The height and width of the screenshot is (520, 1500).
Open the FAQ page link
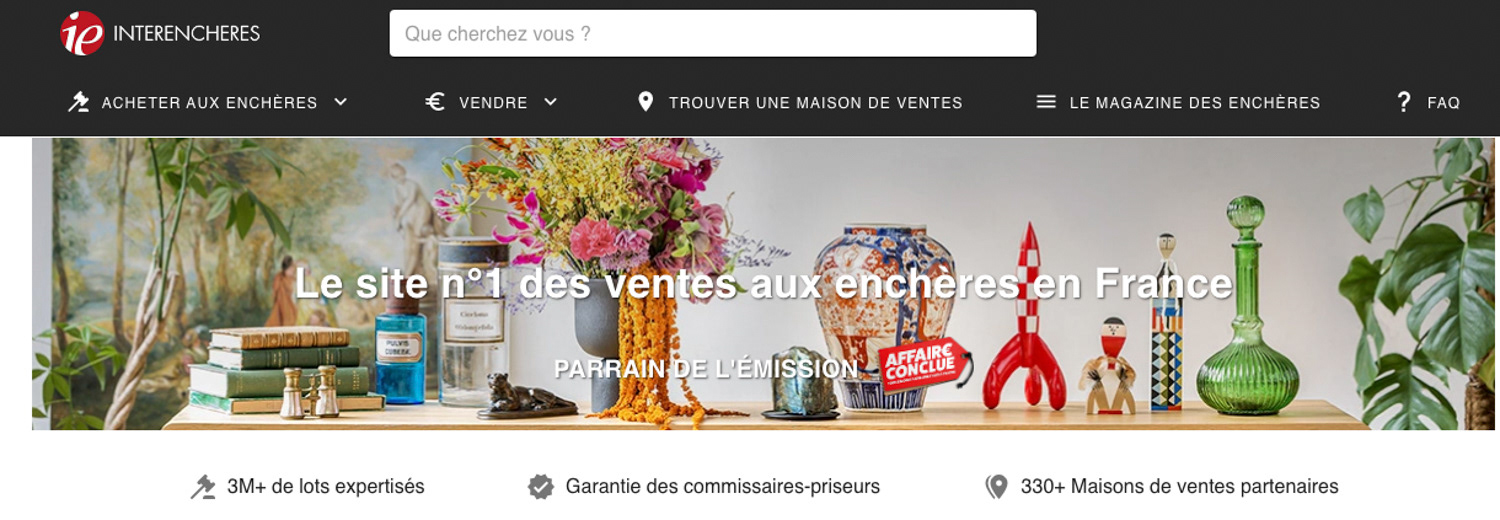pyautogui.click(x=1429, y=102)
